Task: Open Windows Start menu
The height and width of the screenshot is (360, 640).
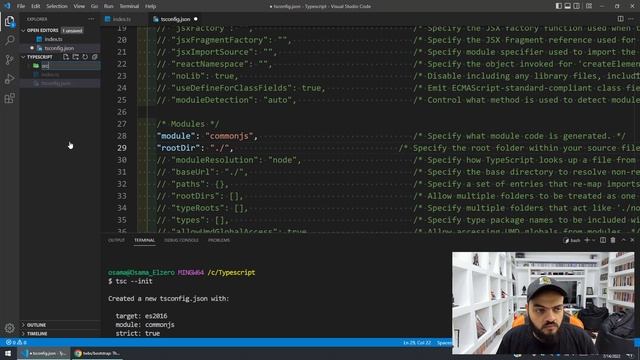Action: [x=8, y=353]
